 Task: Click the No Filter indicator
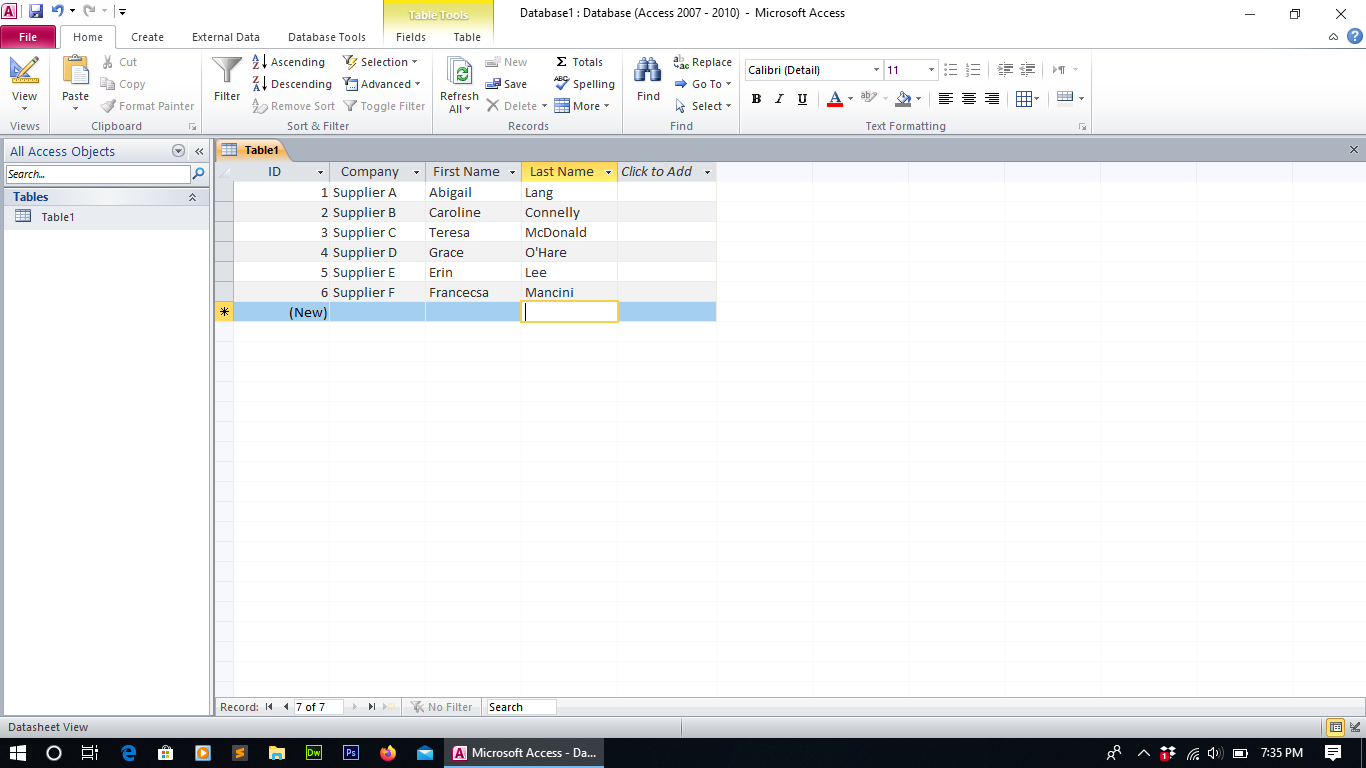coord(441,707)
